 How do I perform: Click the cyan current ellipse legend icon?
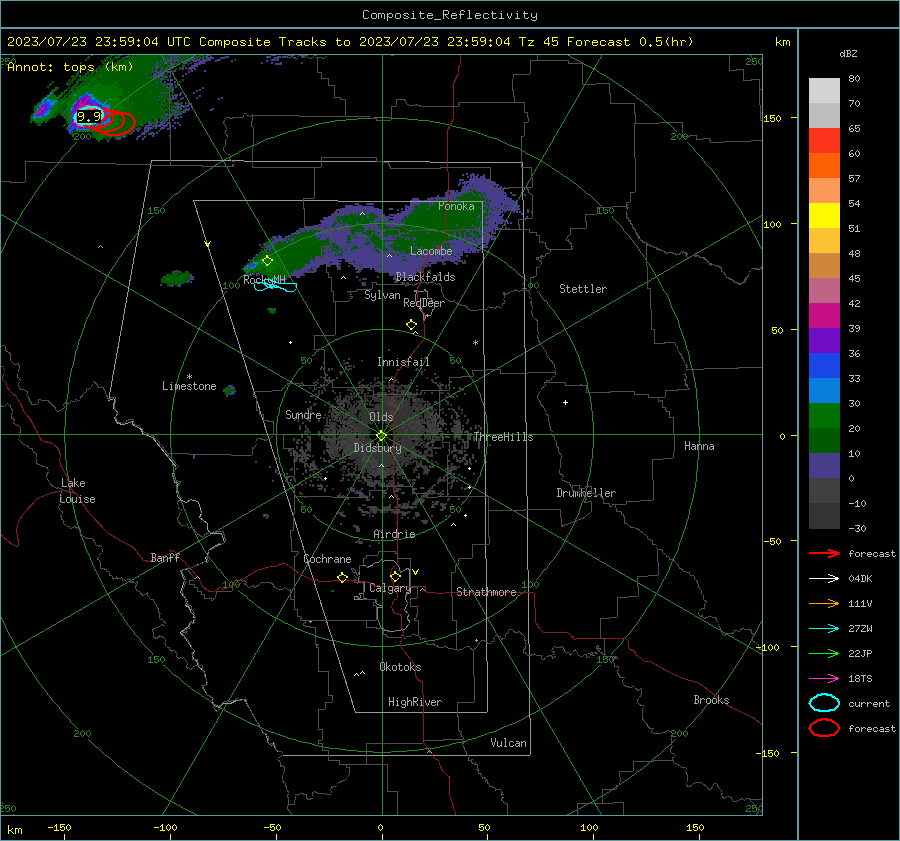coord(824,703)
